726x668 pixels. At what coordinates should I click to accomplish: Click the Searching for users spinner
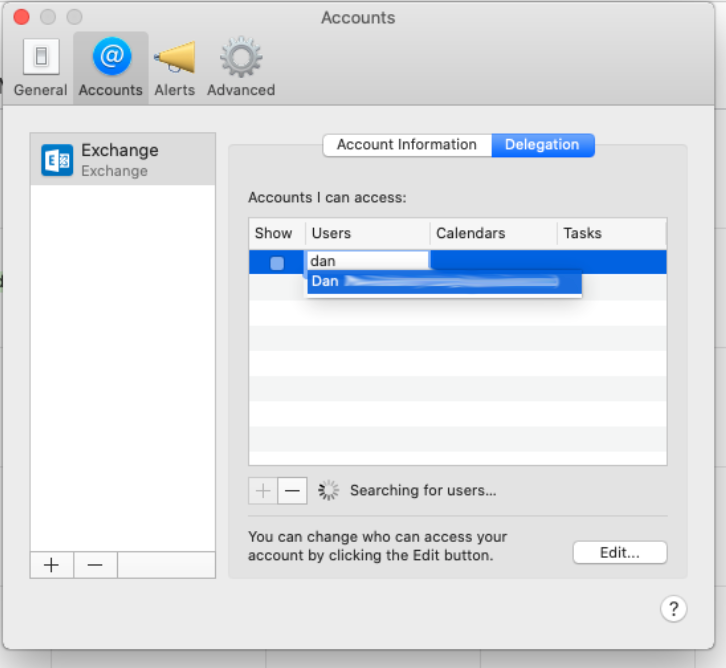click(328, 490)
